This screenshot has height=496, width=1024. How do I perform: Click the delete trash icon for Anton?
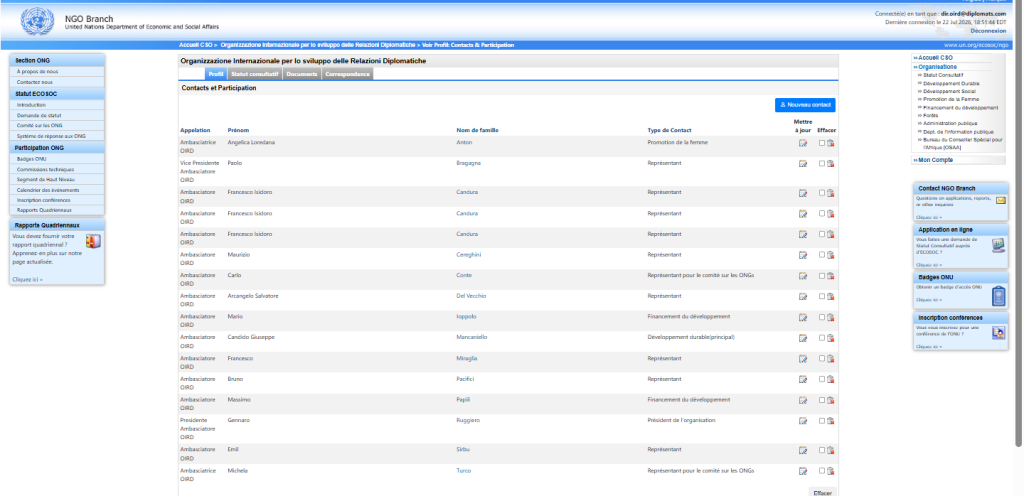click(x=831, y=144)
